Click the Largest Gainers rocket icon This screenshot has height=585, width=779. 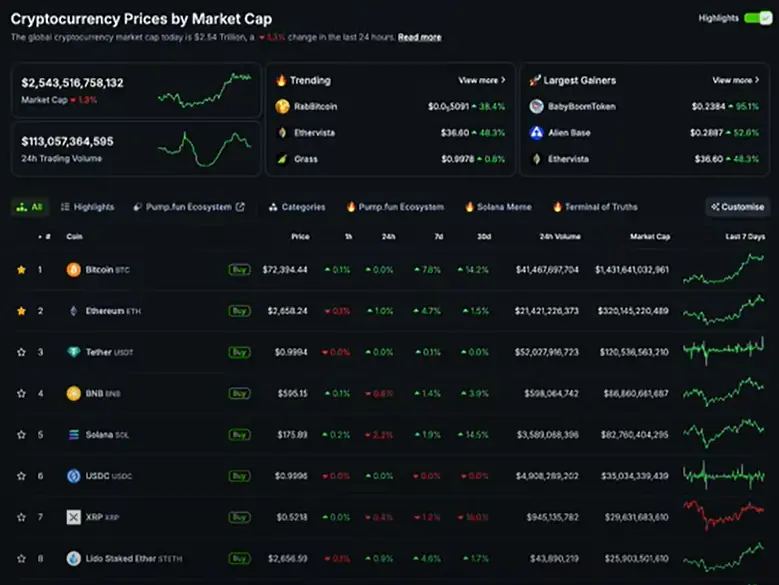click(535, 80)
